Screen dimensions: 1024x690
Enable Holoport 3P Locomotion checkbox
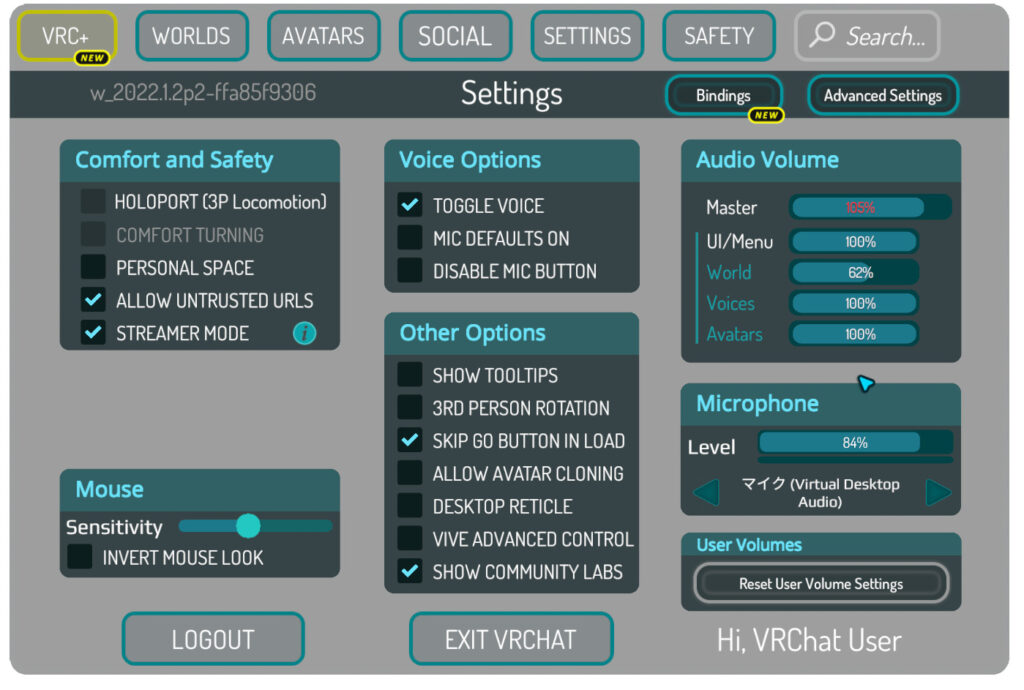pyautogui.click(x=93, y=202)
